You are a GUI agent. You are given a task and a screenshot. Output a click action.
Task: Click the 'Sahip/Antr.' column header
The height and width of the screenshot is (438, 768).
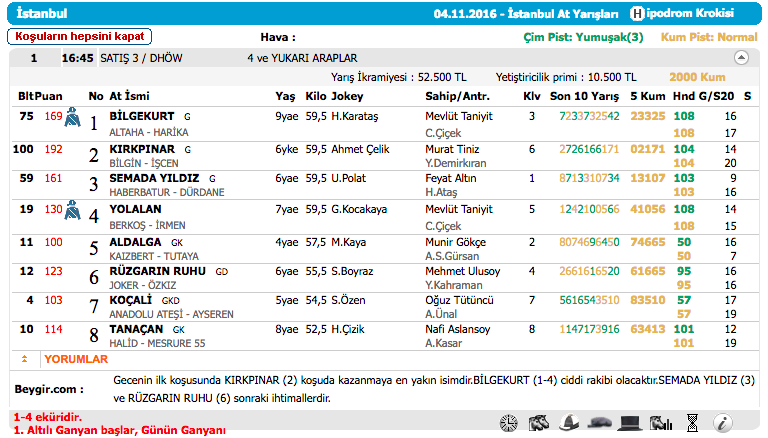point(457,96)
